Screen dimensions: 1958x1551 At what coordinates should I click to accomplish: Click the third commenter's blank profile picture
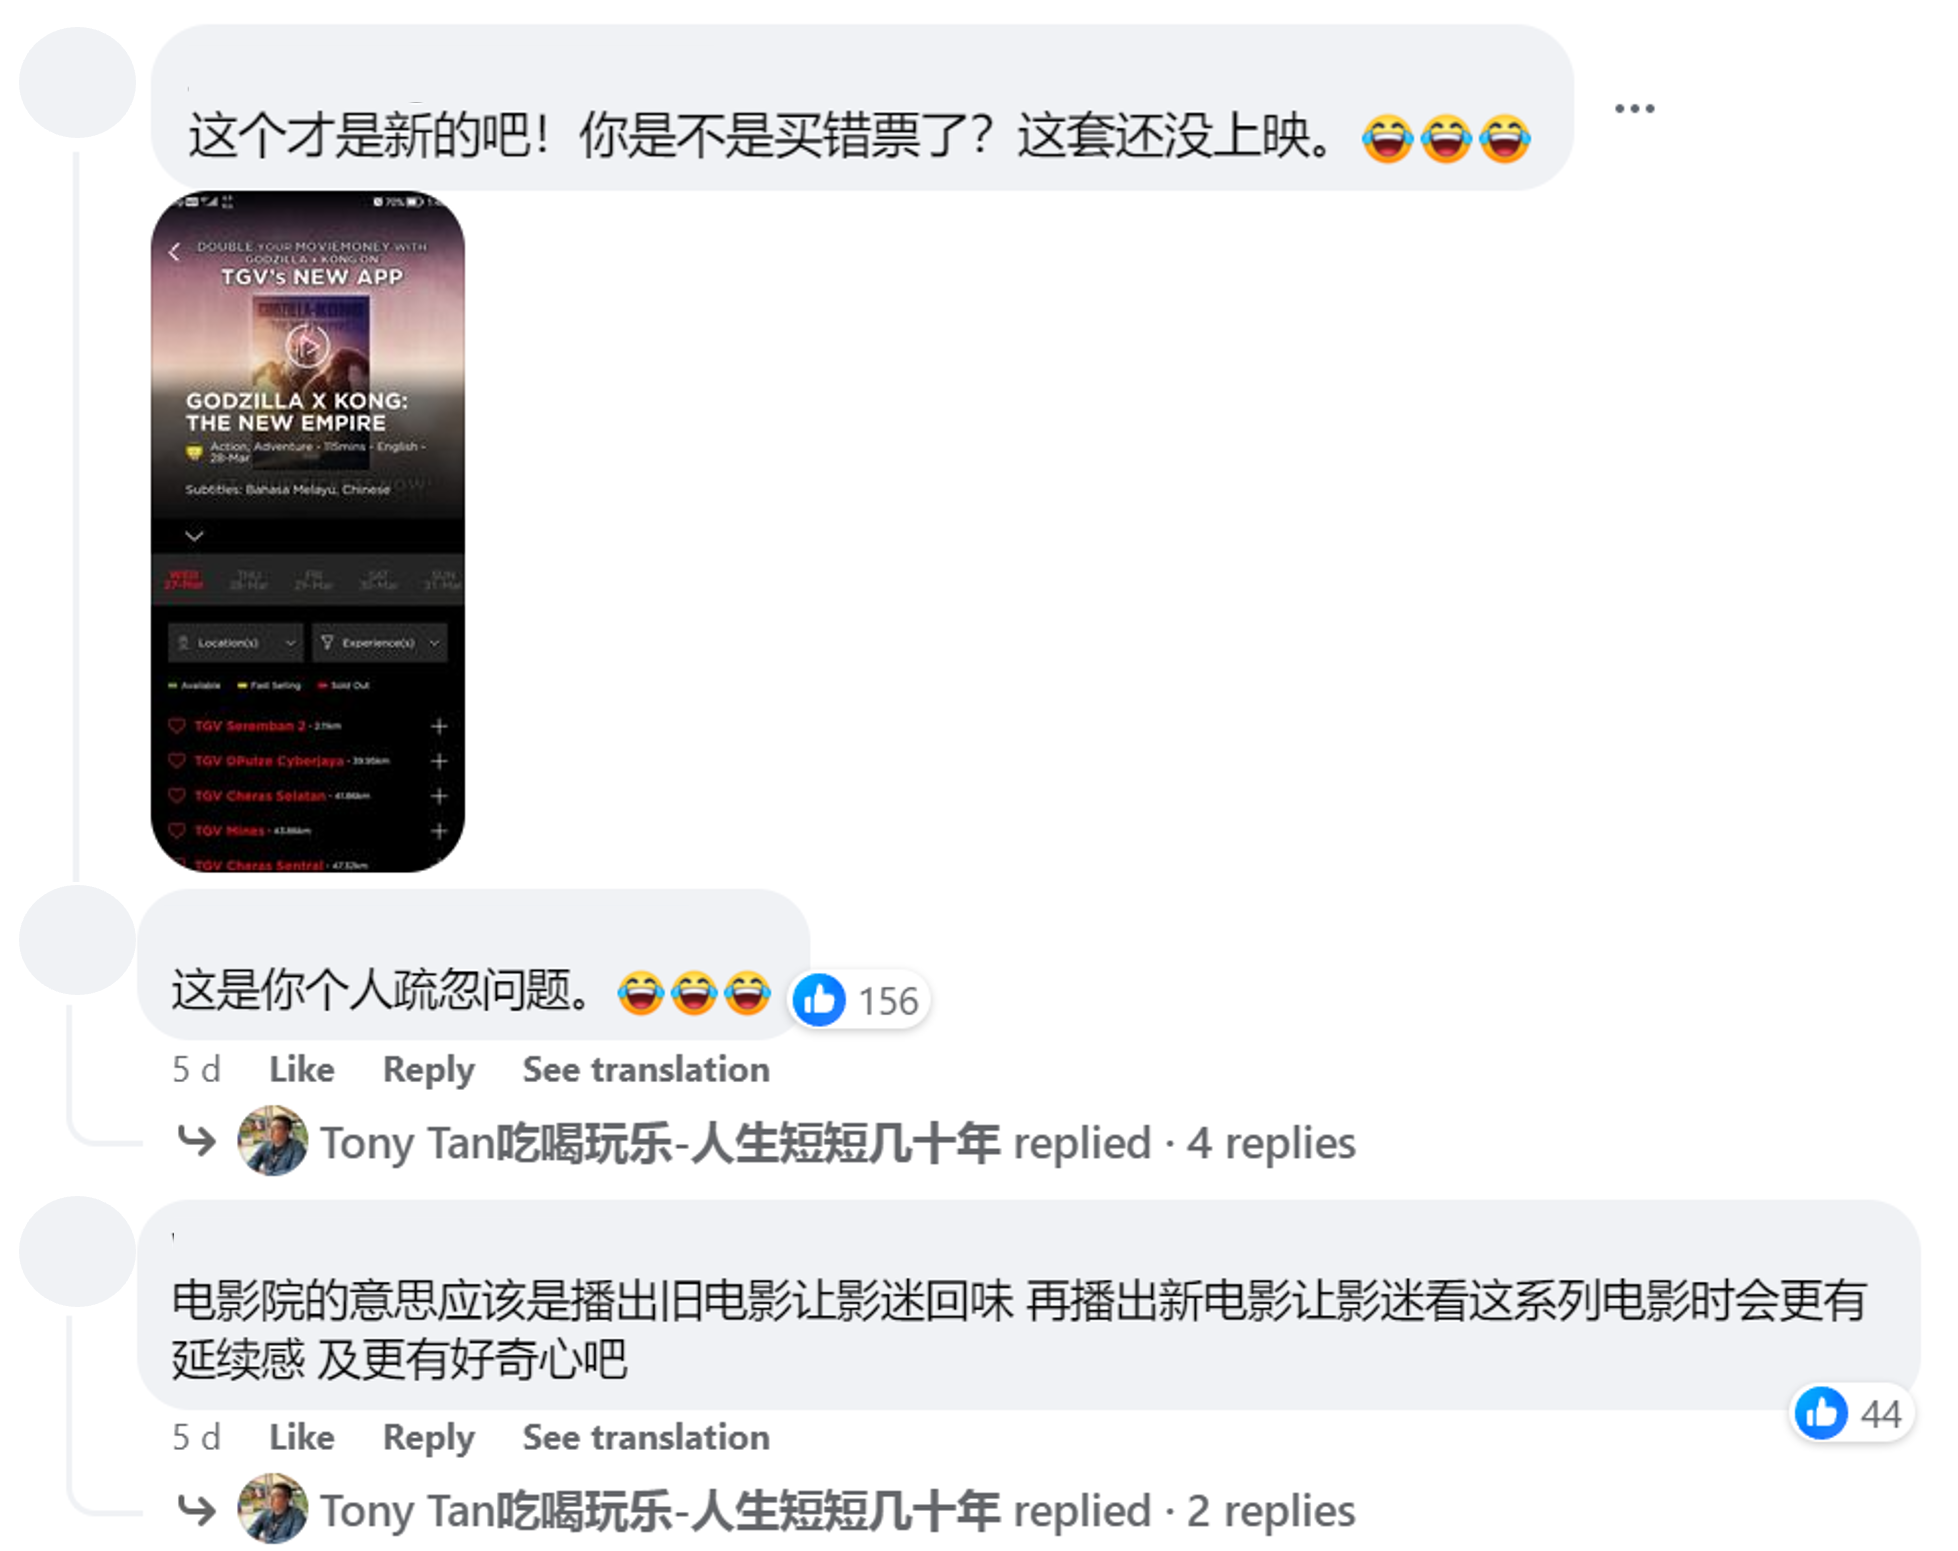(x=77, y=1251)
